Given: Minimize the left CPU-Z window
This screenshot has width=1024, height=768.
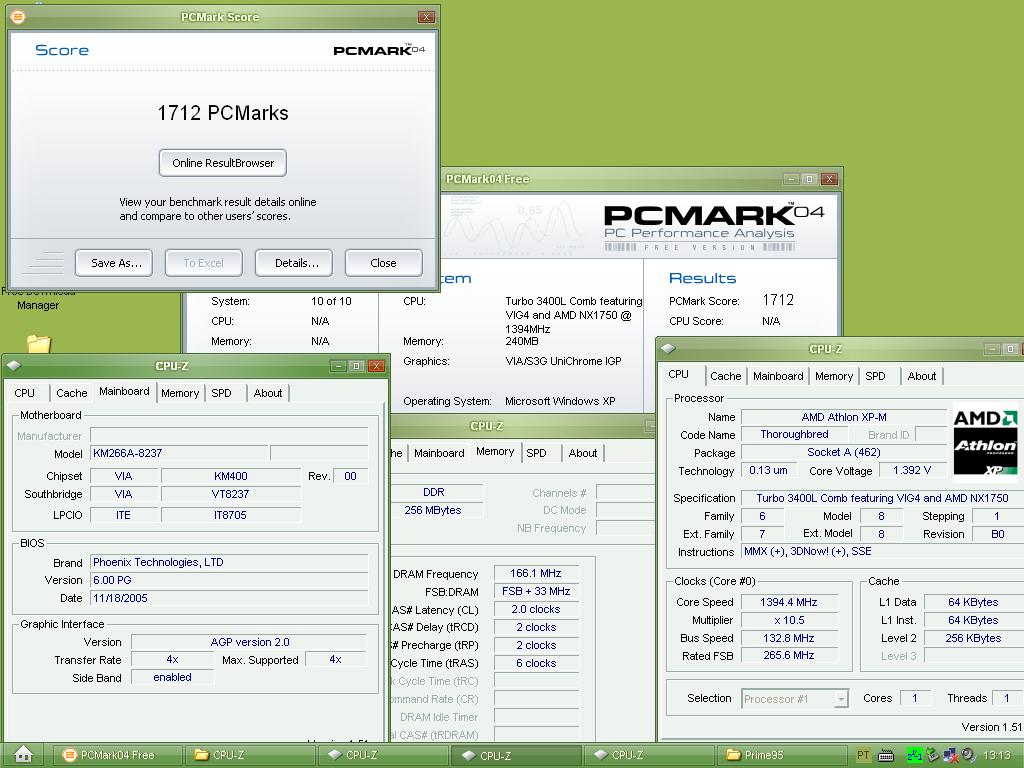Looking at the screenshot, I should pos(338,366).
